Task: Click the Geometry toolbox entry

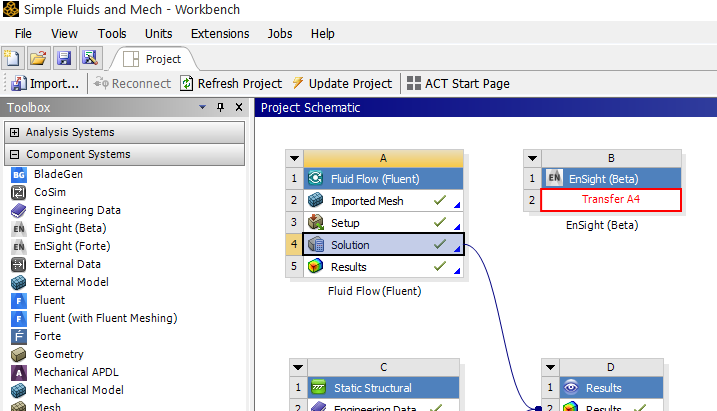Action: click(59, 354)
